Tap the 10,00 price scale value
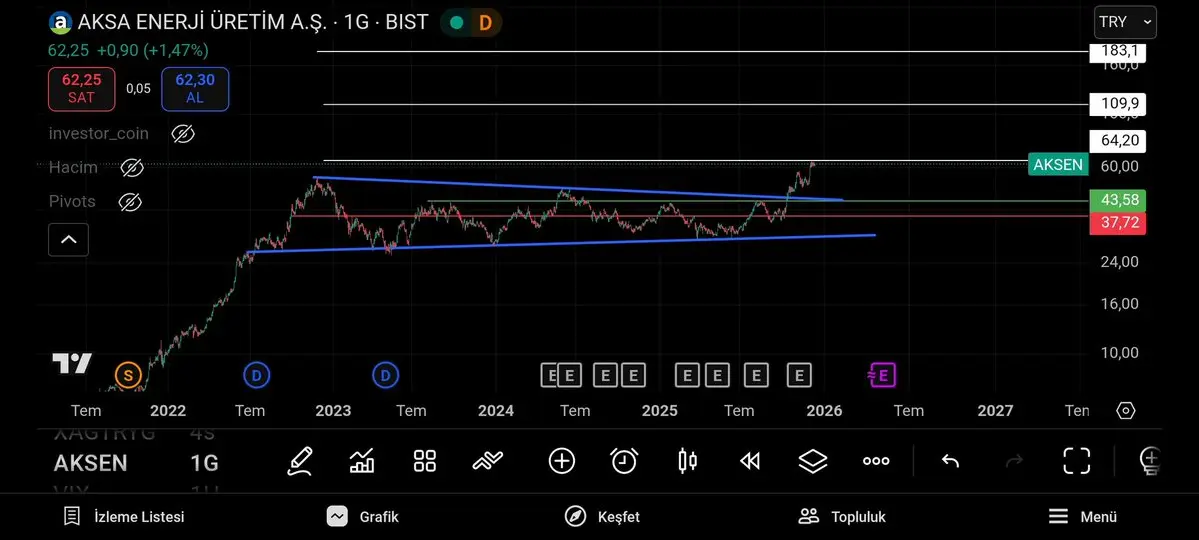 point(1120,353)
